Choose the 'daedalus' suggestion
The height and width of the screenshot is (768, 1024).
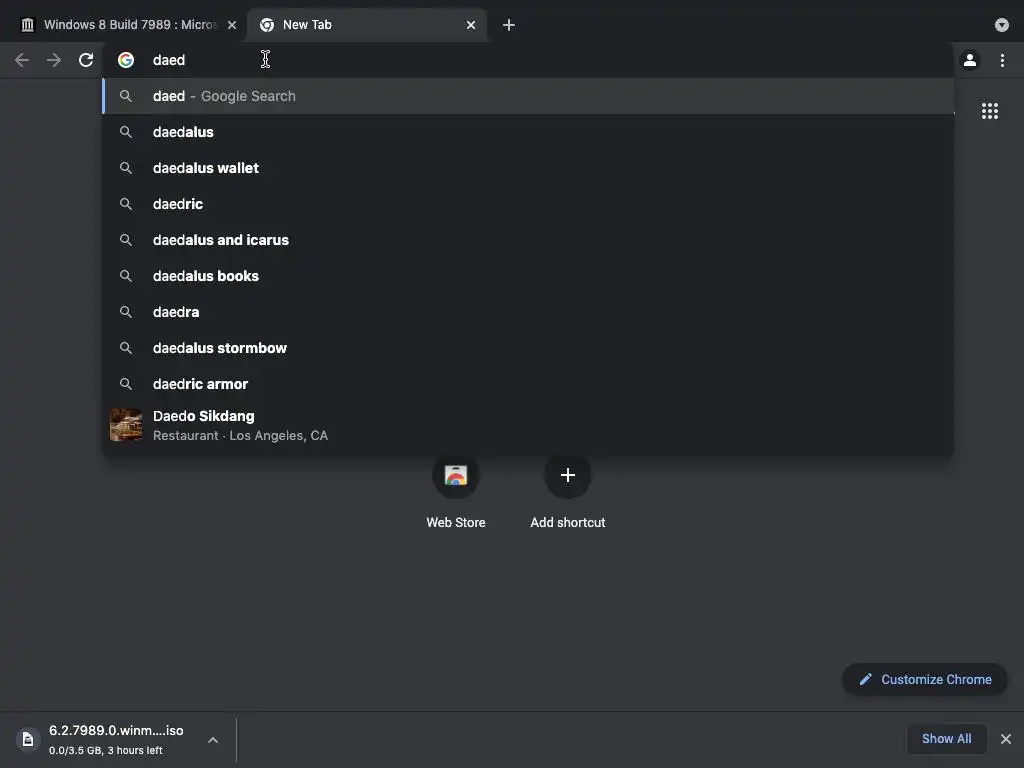tap(528, 132)
